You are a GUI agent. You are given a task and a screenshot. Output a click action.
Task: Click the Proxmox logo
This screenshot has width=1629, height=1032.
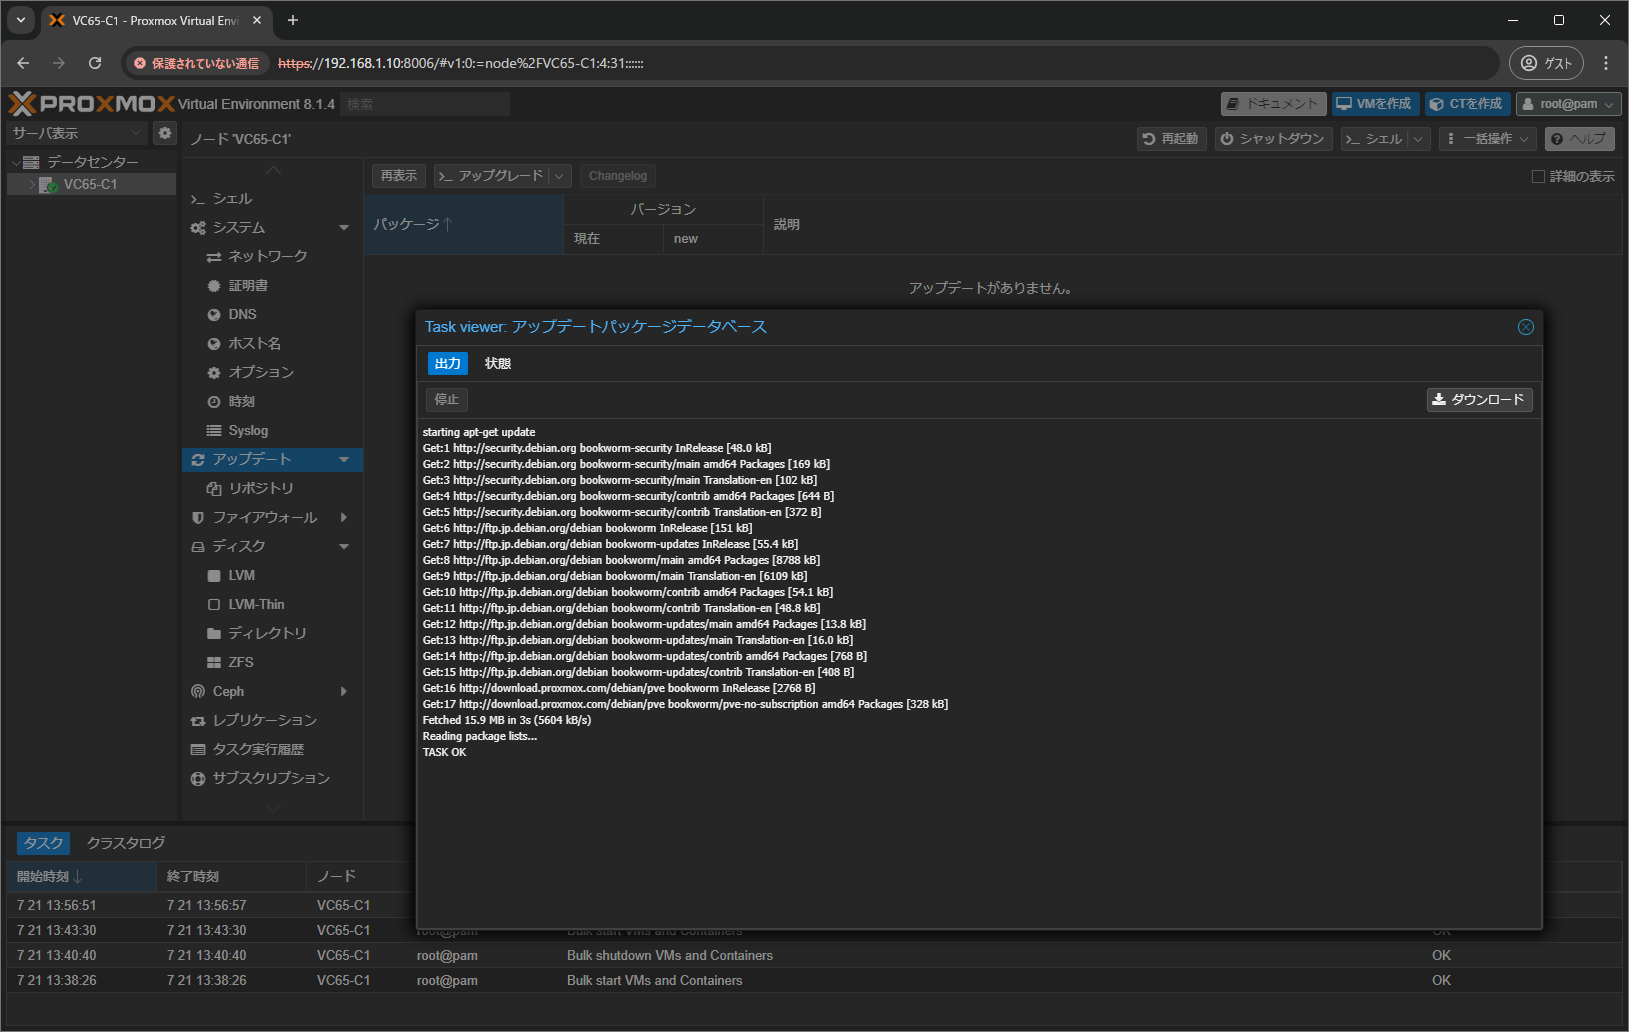91,104
